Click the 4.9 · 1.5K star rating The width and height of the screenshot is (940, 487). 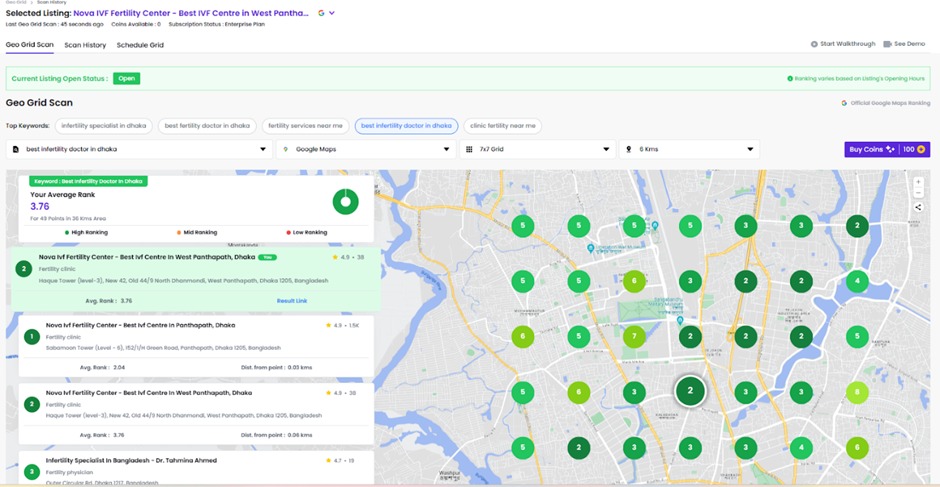coord(342,325)
